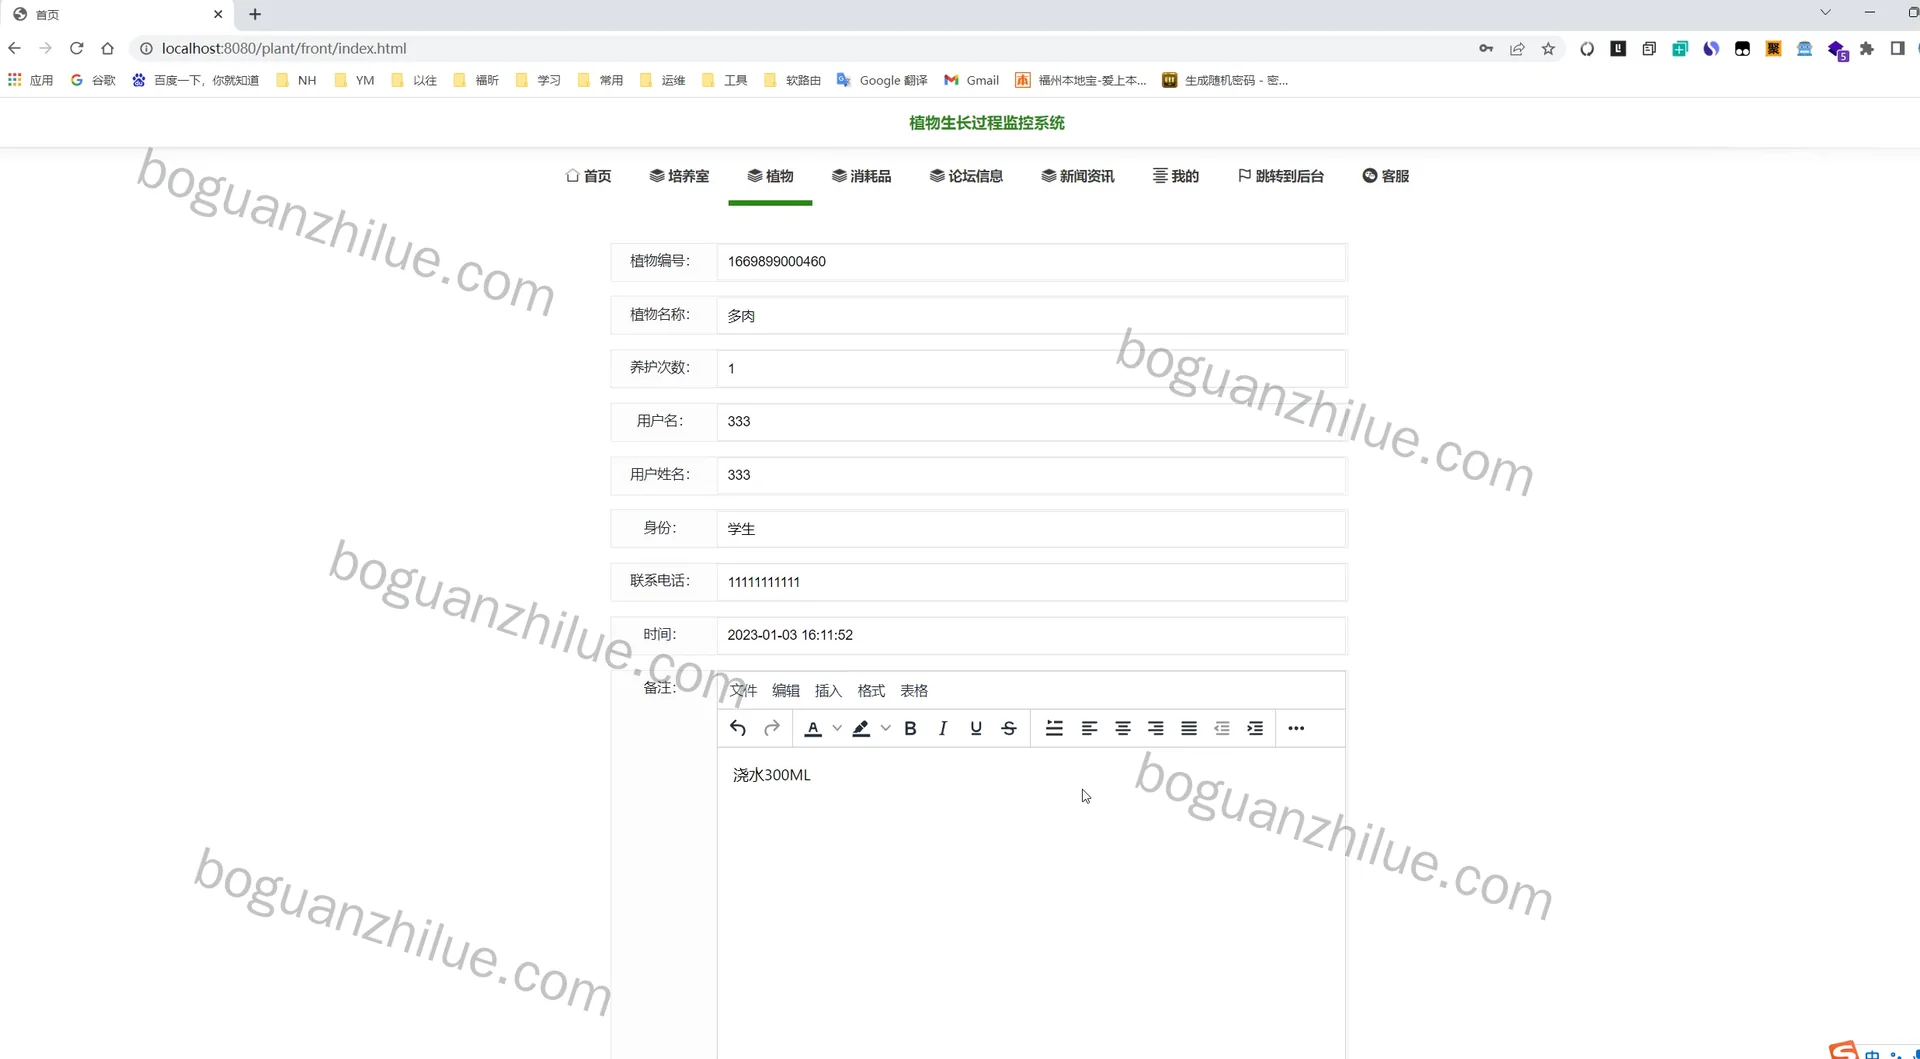Bookmark this page with the star icon
1920x1059 pixels.
coord(1548,48)
